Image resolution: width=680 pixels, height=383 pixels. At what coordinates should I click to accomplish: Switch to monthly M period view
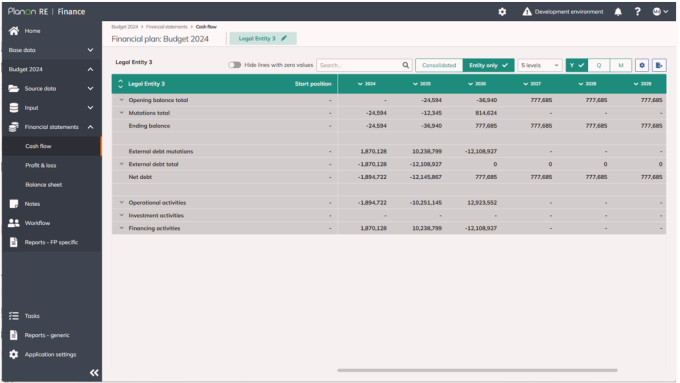tap(621, 65)
